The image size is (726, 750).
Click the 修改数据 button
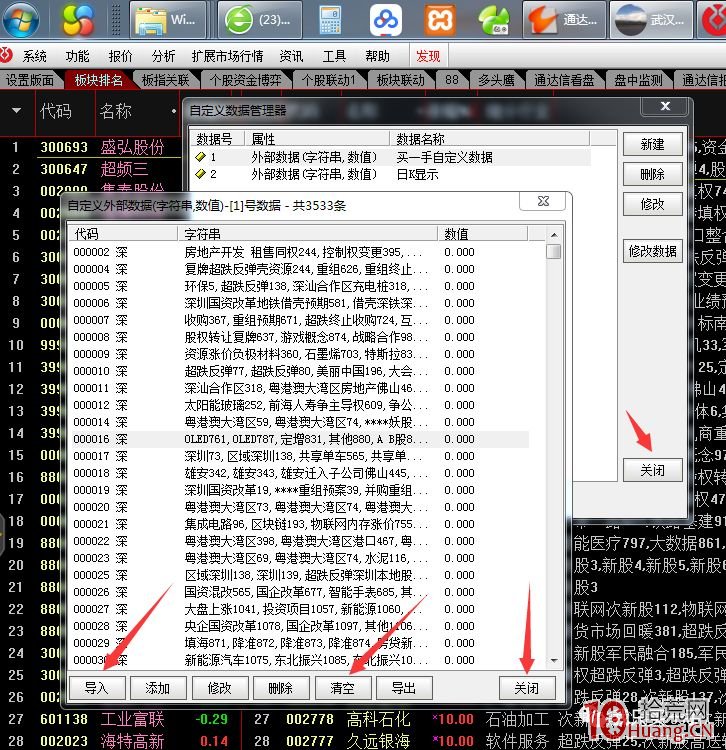[652, 251]
